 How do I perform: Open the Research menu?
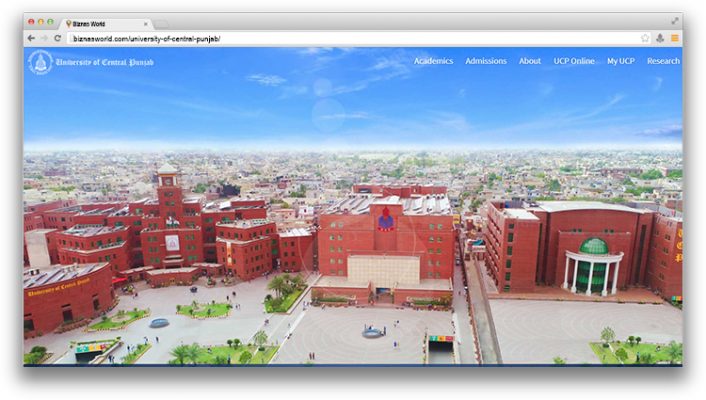click(x=663, y=61)
